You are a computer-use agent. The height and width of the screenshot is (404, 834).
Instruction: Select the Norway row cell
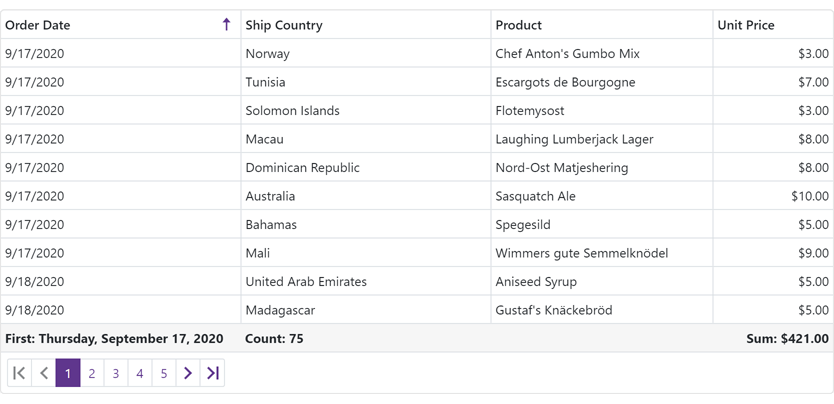267,54
